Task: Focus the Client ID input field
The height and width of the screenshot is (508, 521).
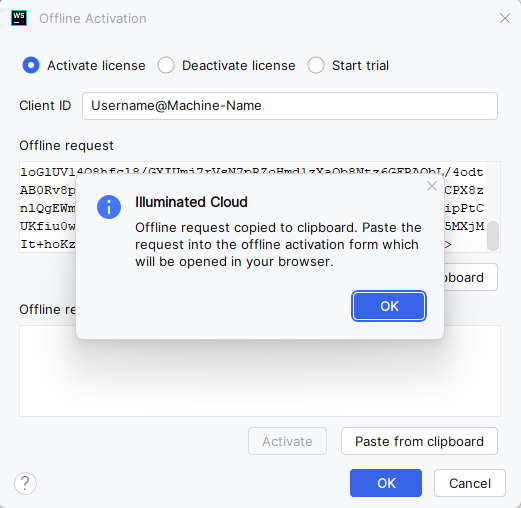Action: [290, 106]
